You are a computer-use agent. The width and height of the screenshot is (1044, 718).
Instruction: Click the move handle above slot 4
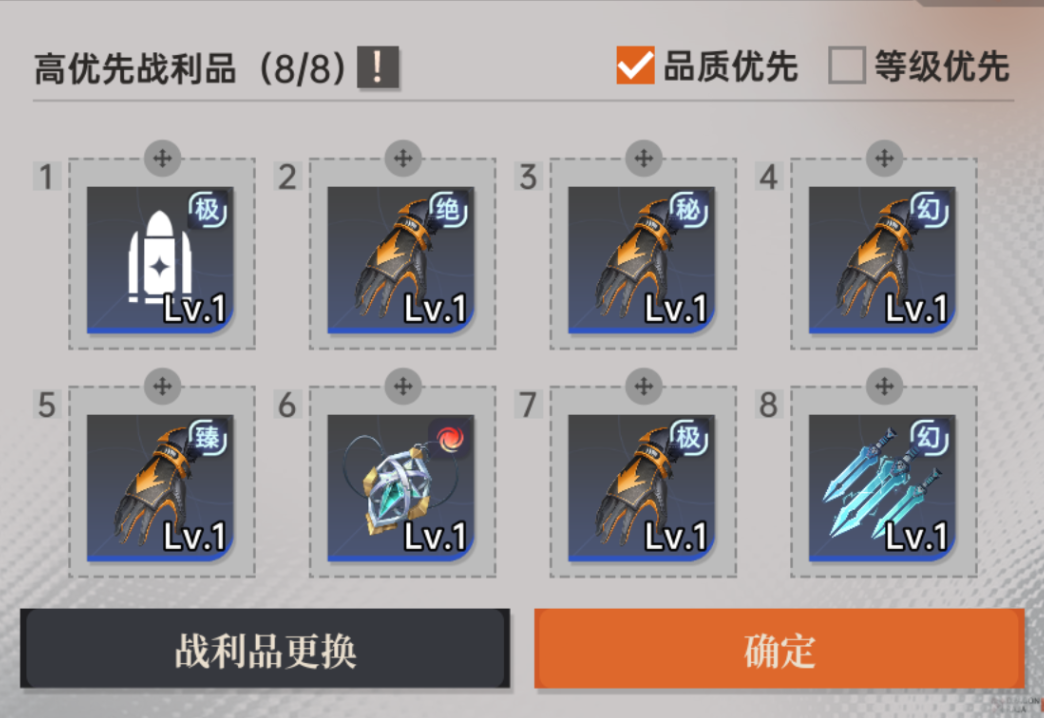884,159
